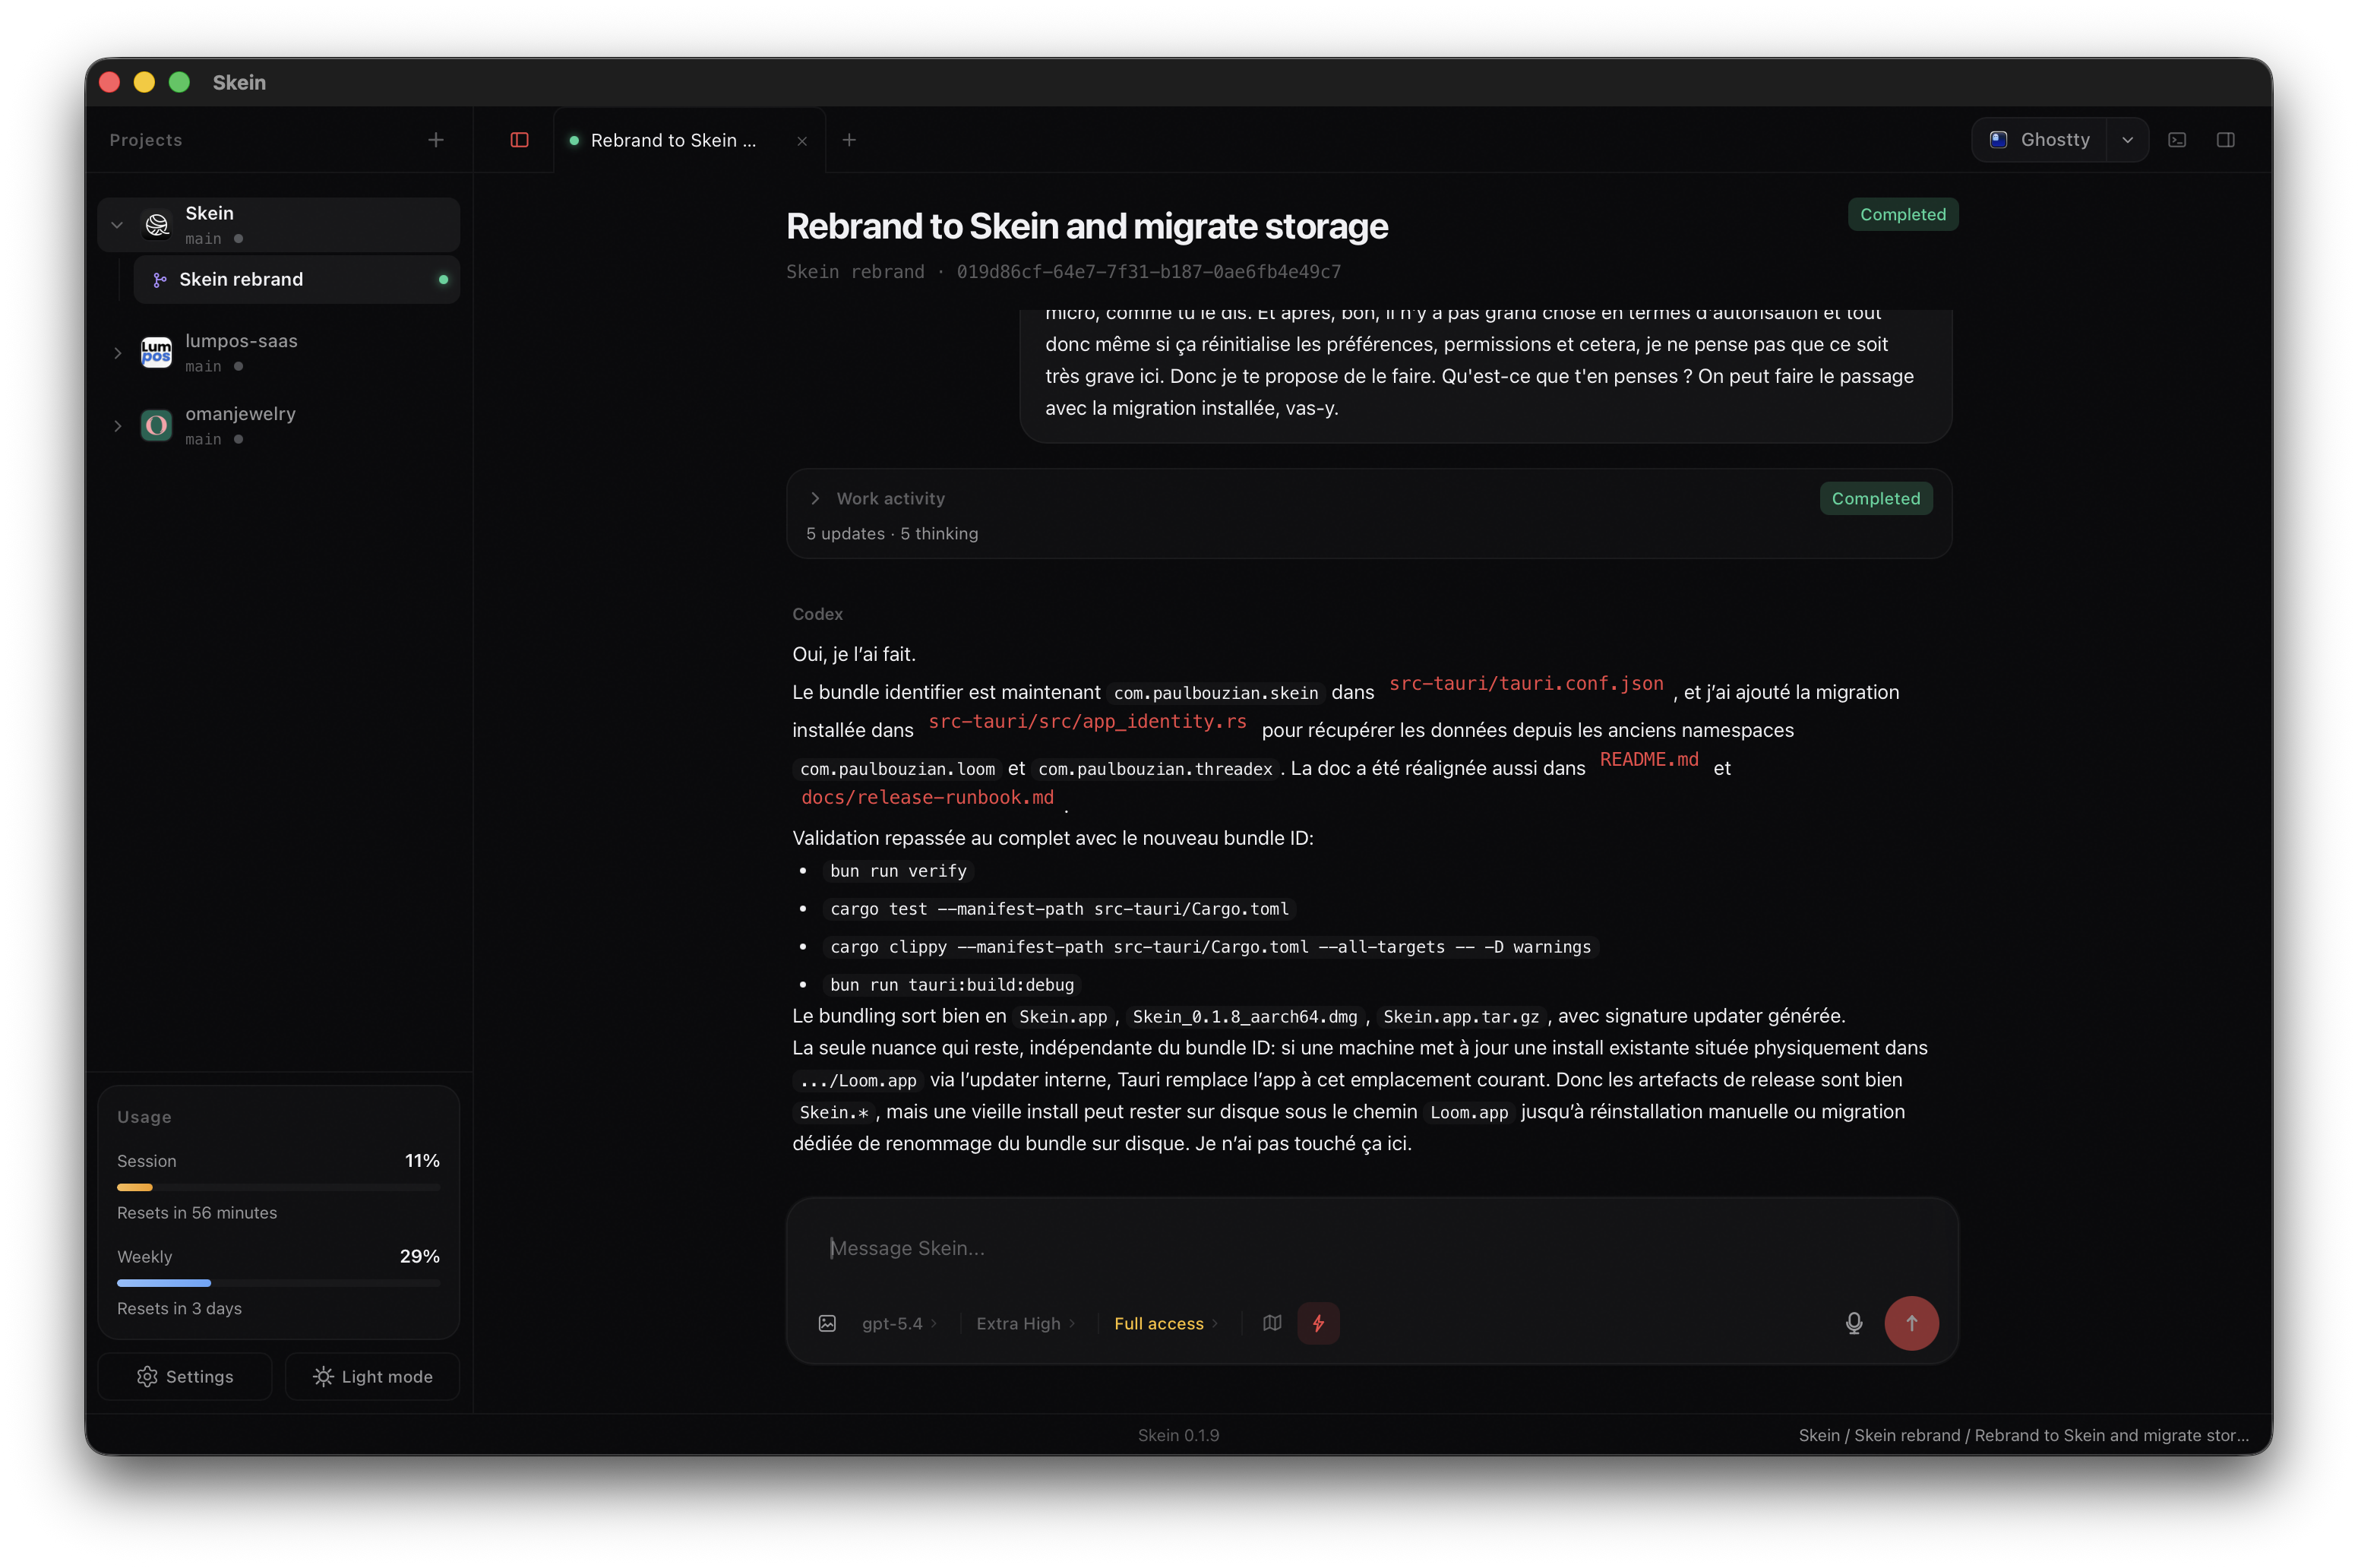Click the terminal panel icon
This screenshot has height=1568, width=2358.
pyautogui.click(x=2177, y=140)
